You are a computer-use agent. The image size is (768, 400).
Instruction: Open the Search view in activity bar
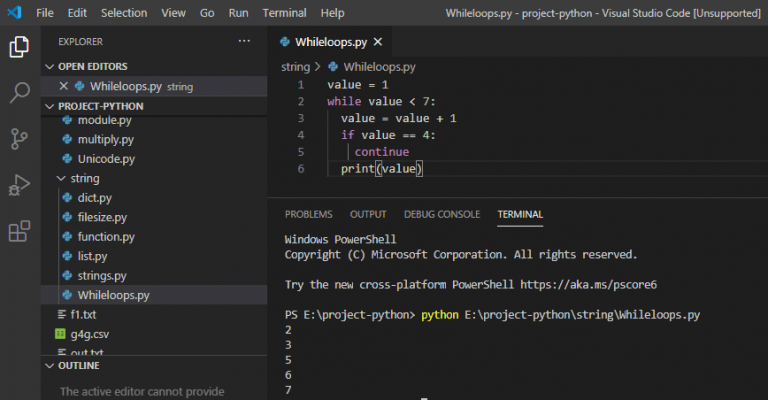pos(19,93)
